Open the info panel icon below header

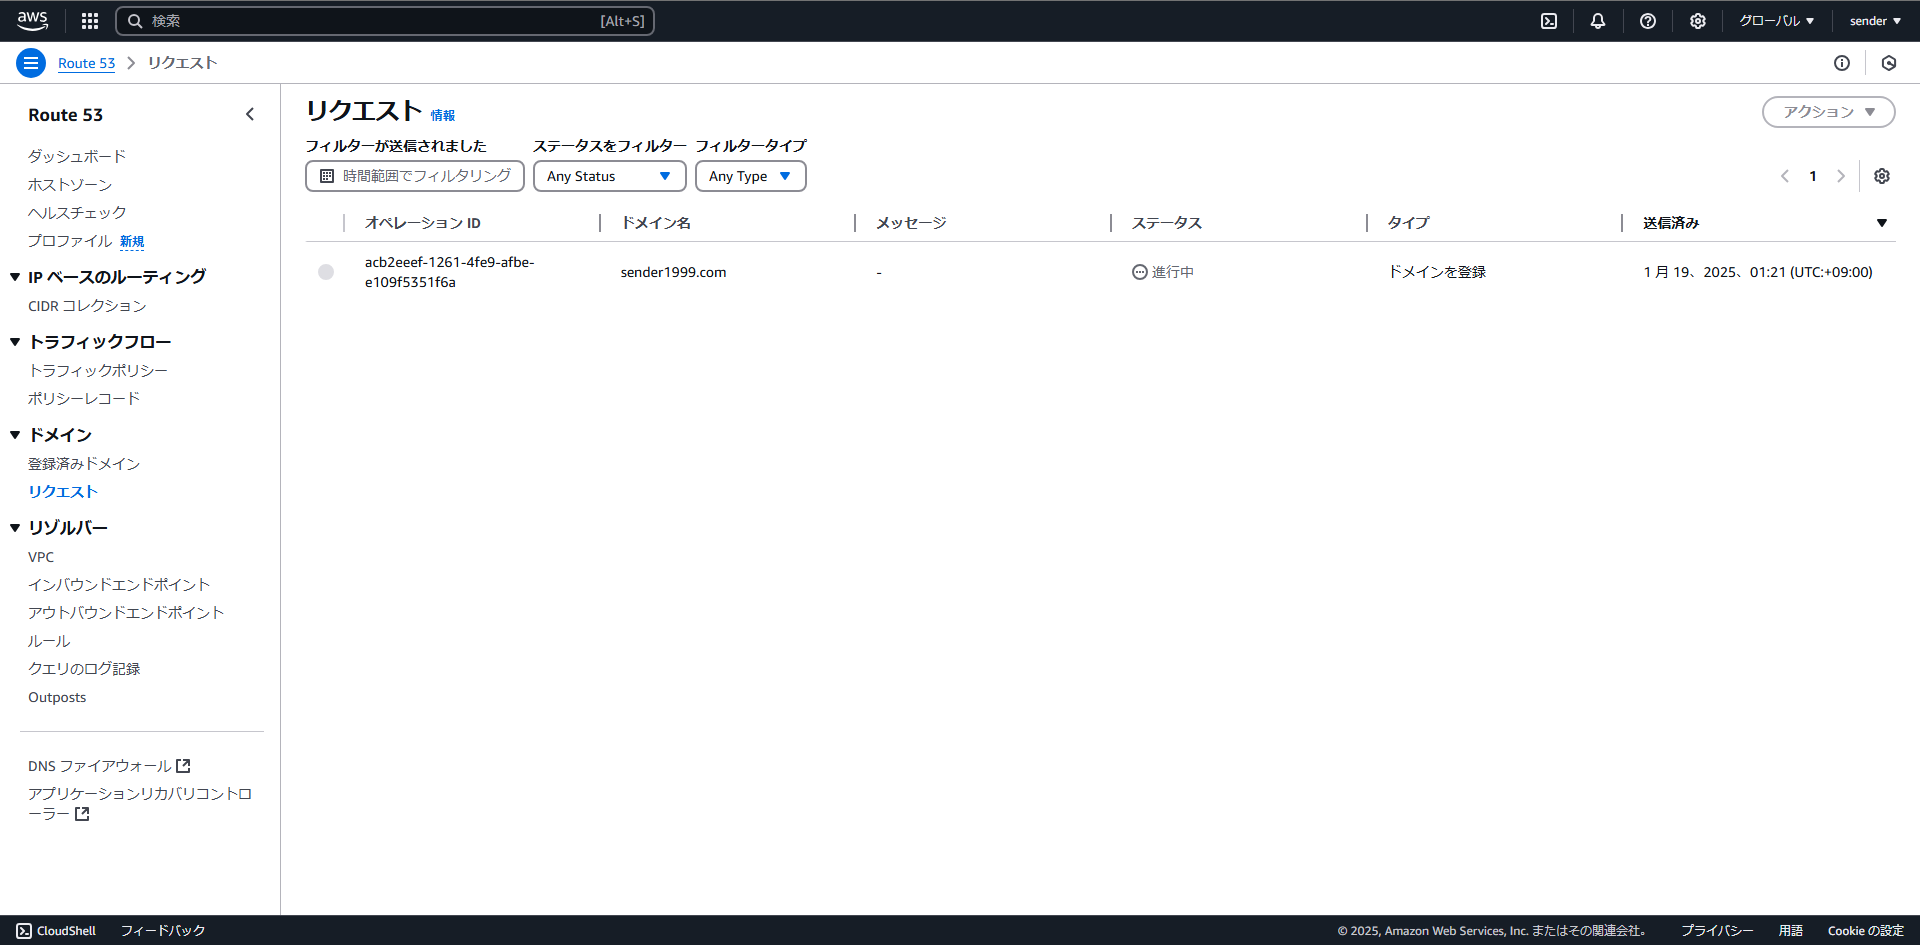click(1842, 63)
